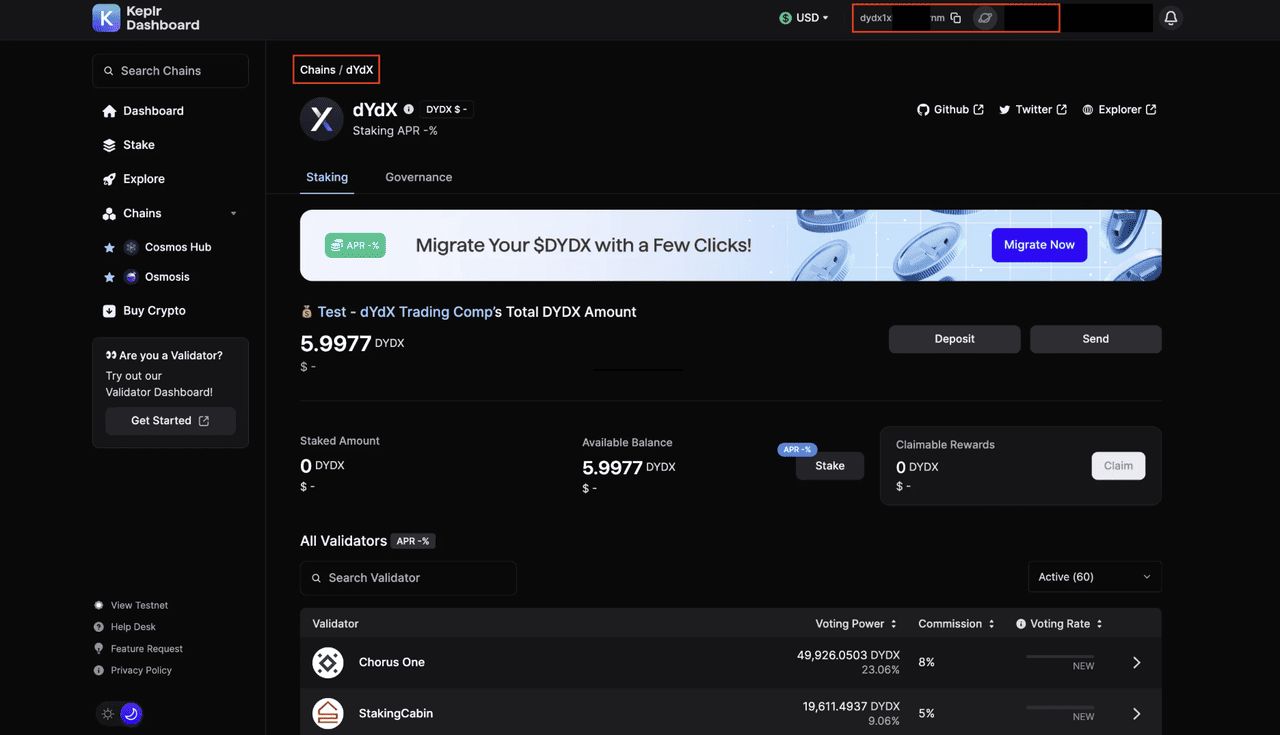Click the dYdX chain logo
This screenshot has width=1280, height=735.
tap(322, 119)
